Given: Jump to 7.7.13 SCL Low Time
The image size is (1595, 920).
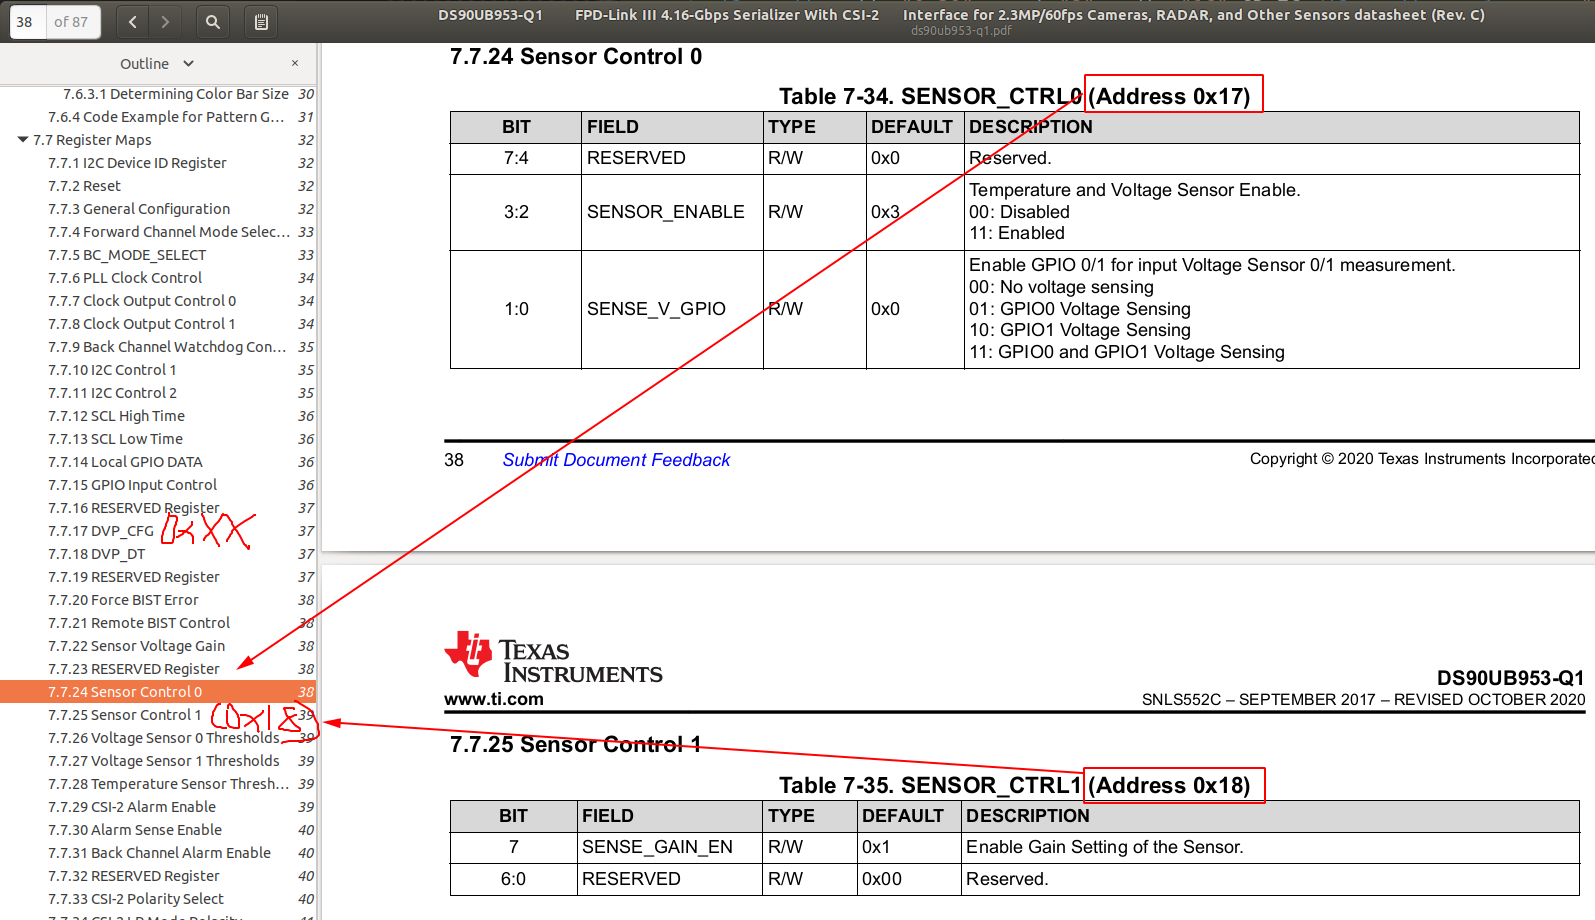Looking at the screenshot, I should coord(115,439).
